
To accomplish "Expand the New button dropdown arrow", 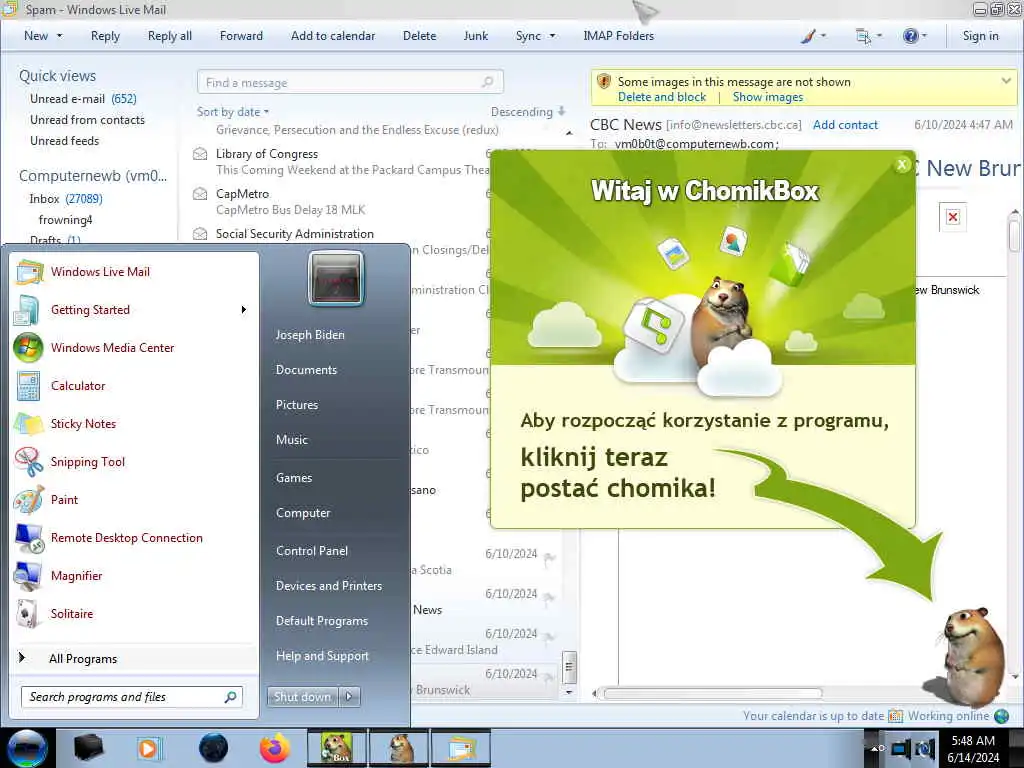I will [x=59, y=36].
